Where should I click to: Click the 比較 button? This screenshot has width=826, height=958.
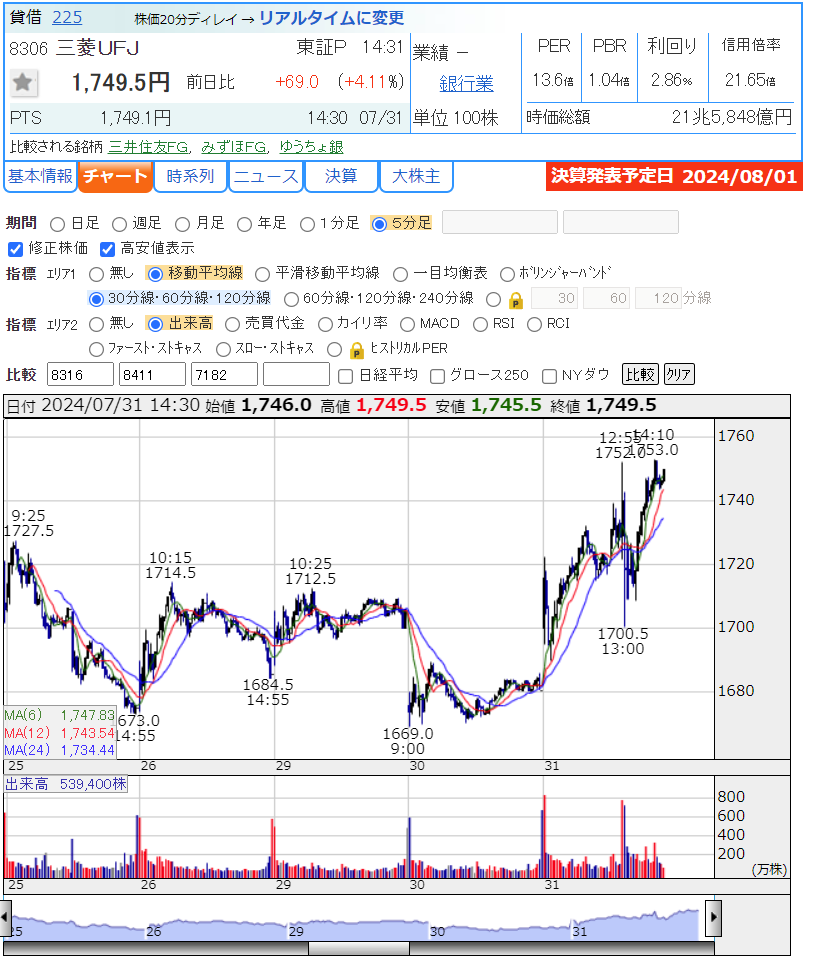[640, 374]
